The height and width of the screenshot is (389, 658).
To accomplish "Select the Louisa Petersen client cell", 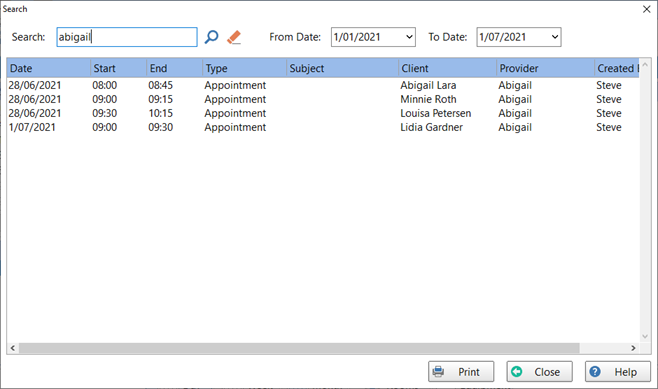I will 436,113.
